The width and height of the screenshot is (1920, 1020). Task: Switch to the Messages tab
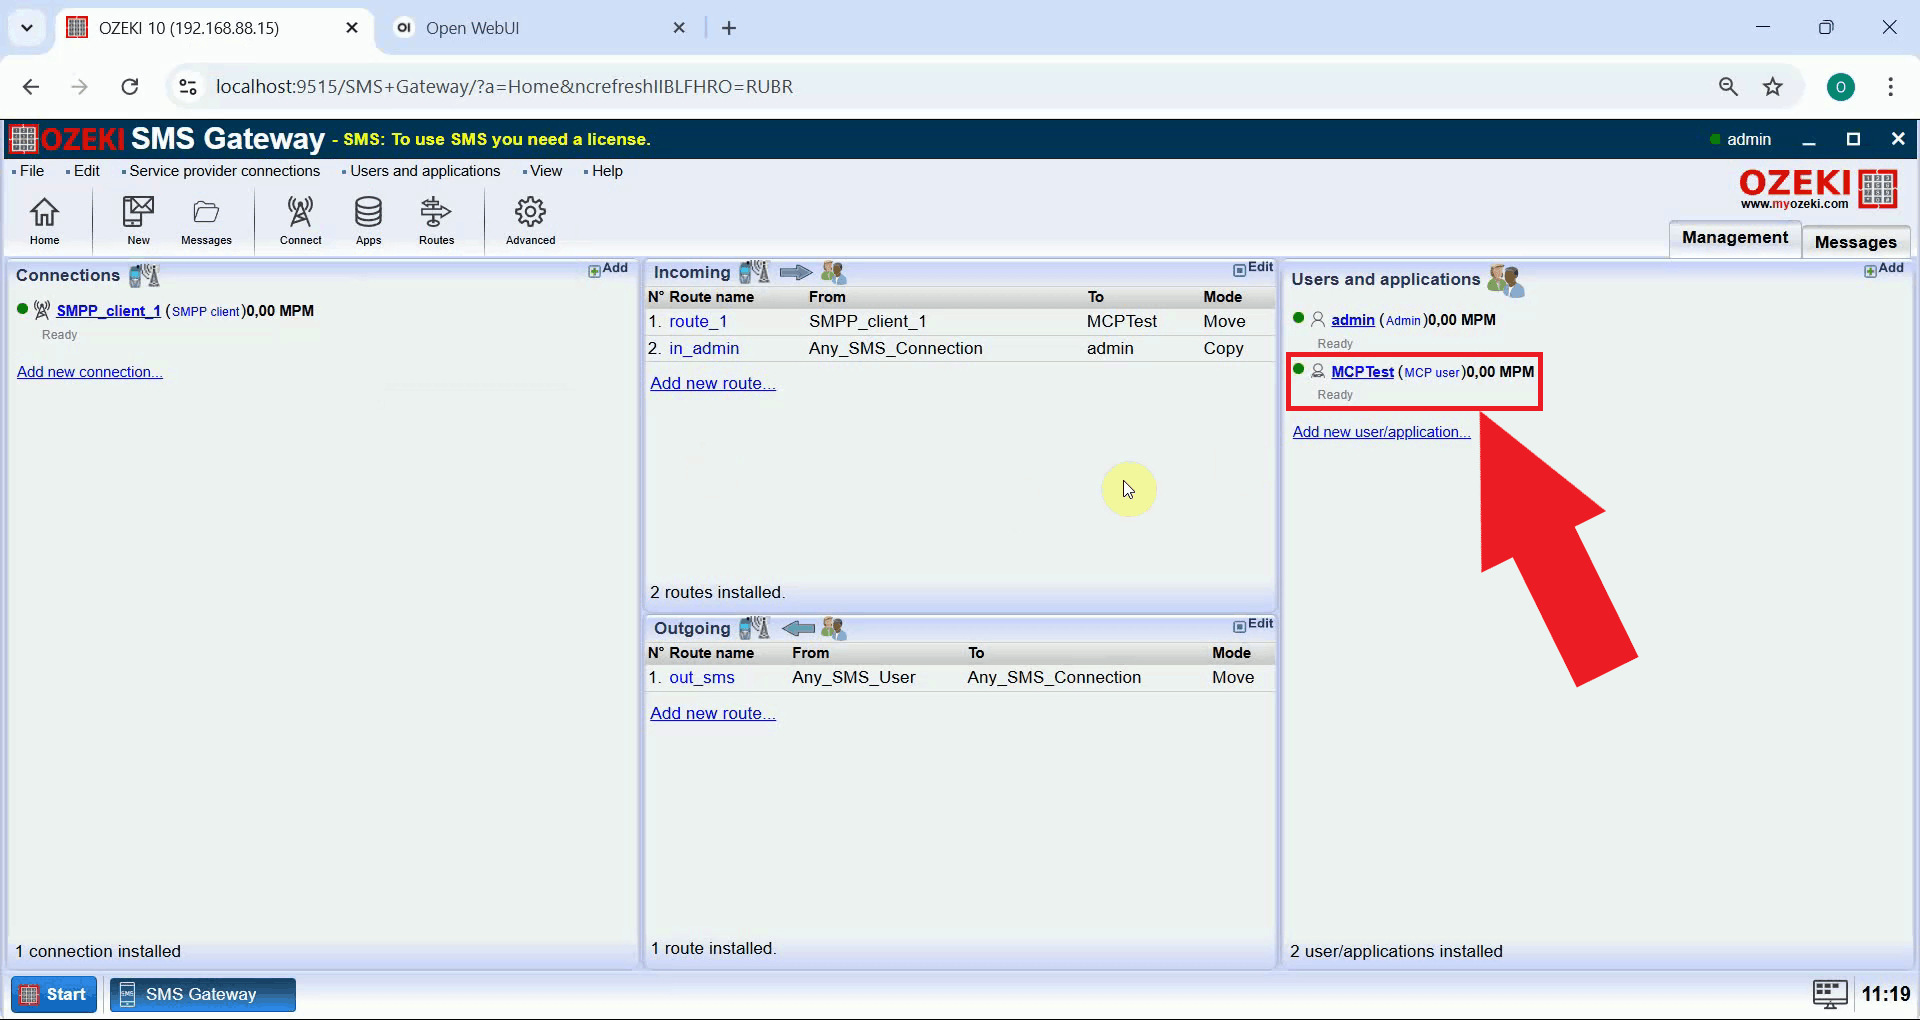1855,242
